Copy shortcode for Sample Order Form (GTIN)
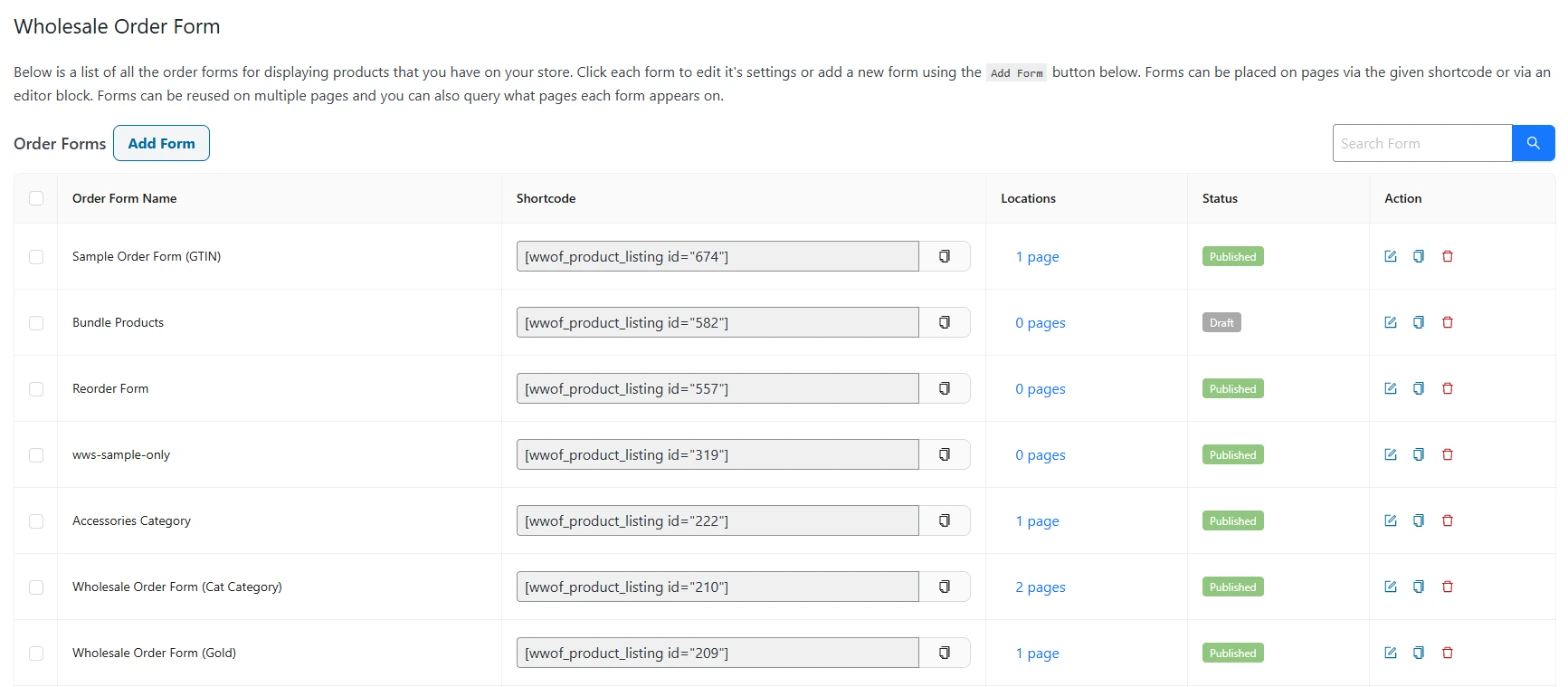The image size is (1568, 687). (944, 257)
